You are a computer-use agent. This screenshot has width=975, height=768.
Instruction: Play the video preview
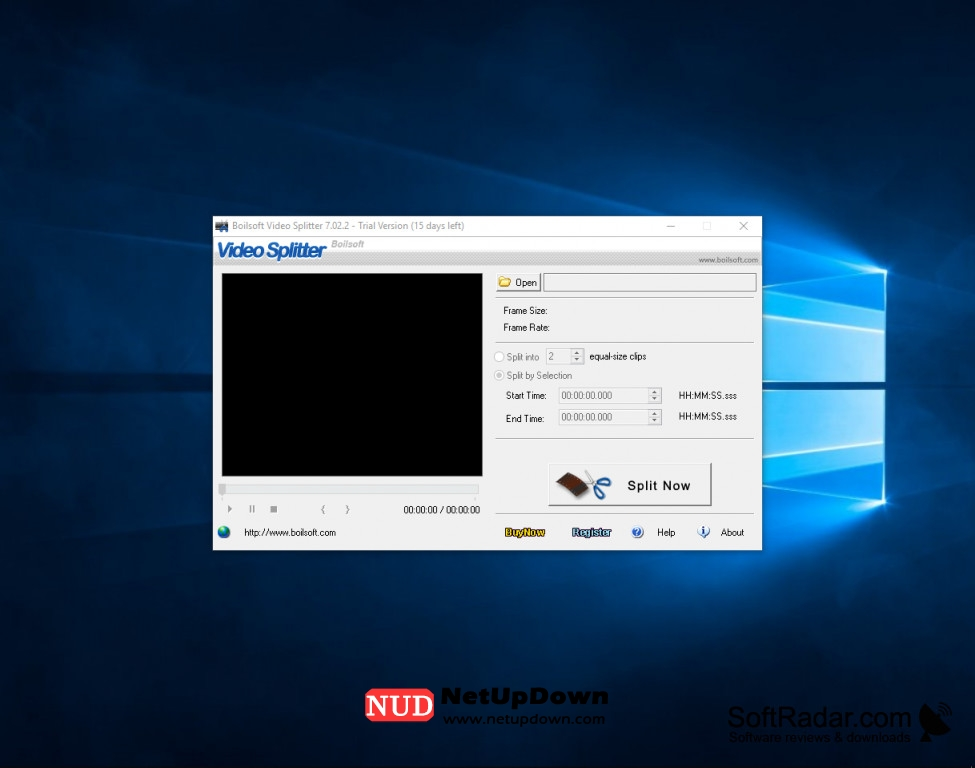[x=229, y=509]
